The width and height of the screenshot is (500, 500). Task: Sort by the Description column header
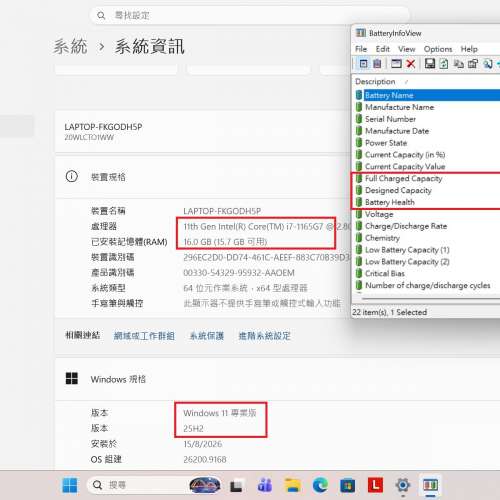coord(375,82)
